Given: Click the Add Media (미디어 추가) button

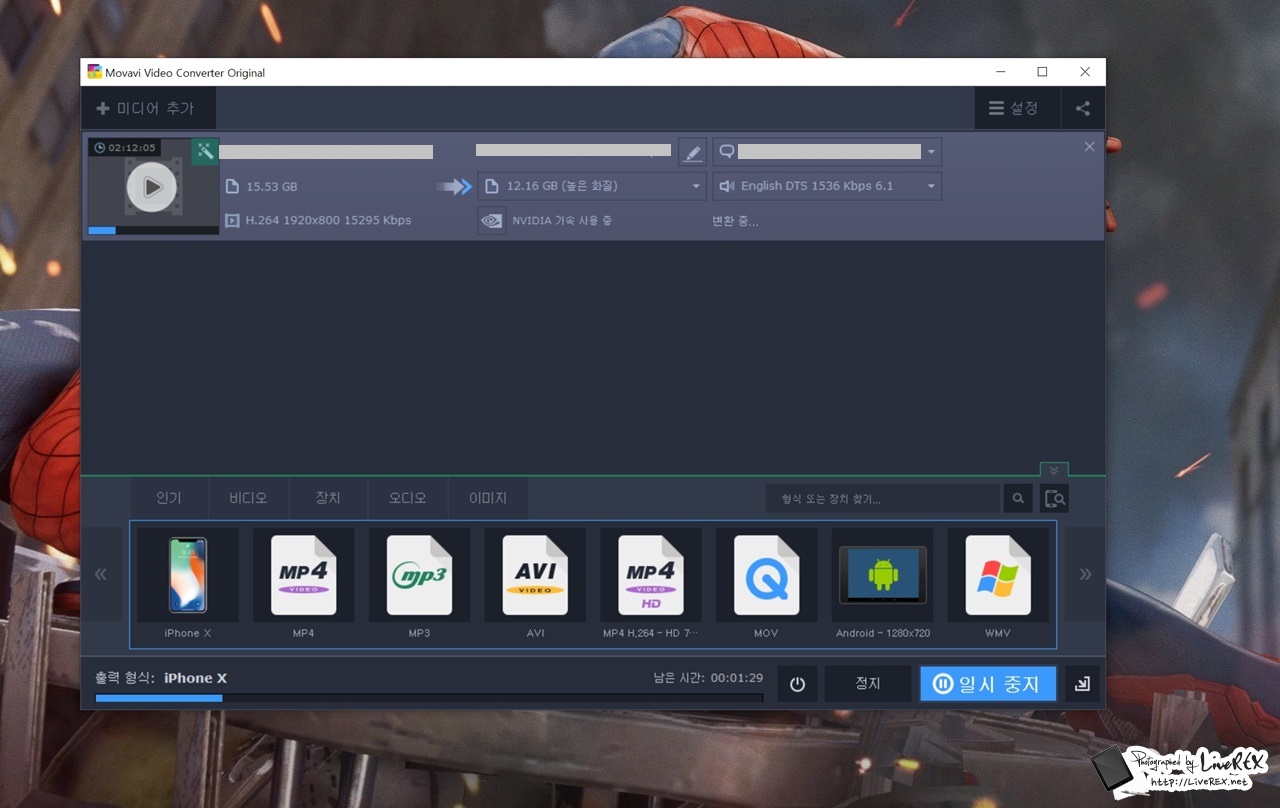Looking at the screenshot, I should click(x=147, y=108).
